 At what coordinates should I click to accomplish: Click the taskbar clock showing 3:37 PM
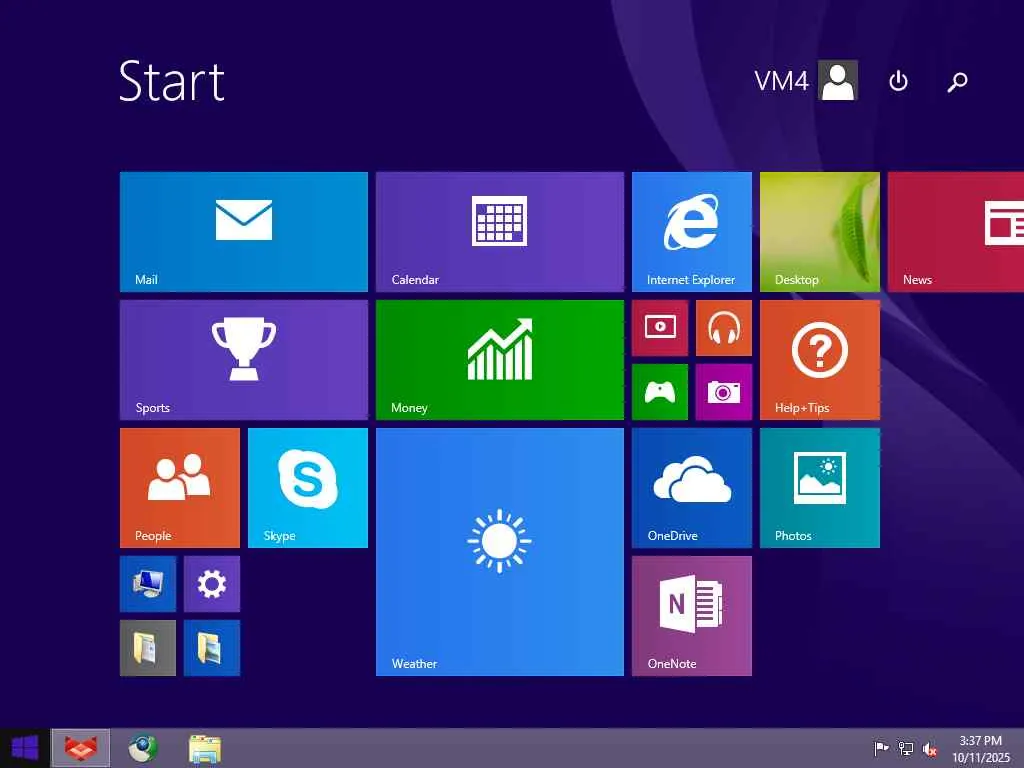click(x=980, y=749)
